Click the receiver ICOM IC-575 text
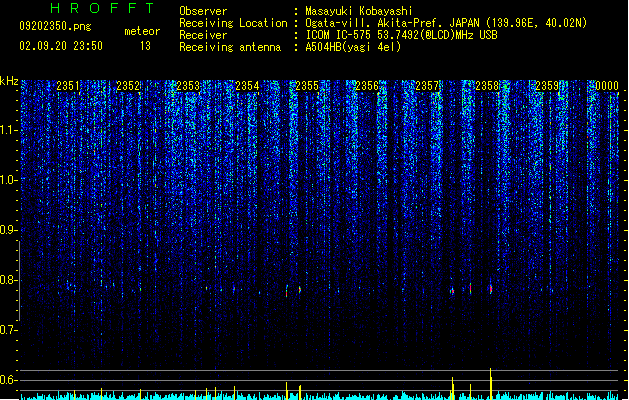629x400 pixels. coord(401,35)
